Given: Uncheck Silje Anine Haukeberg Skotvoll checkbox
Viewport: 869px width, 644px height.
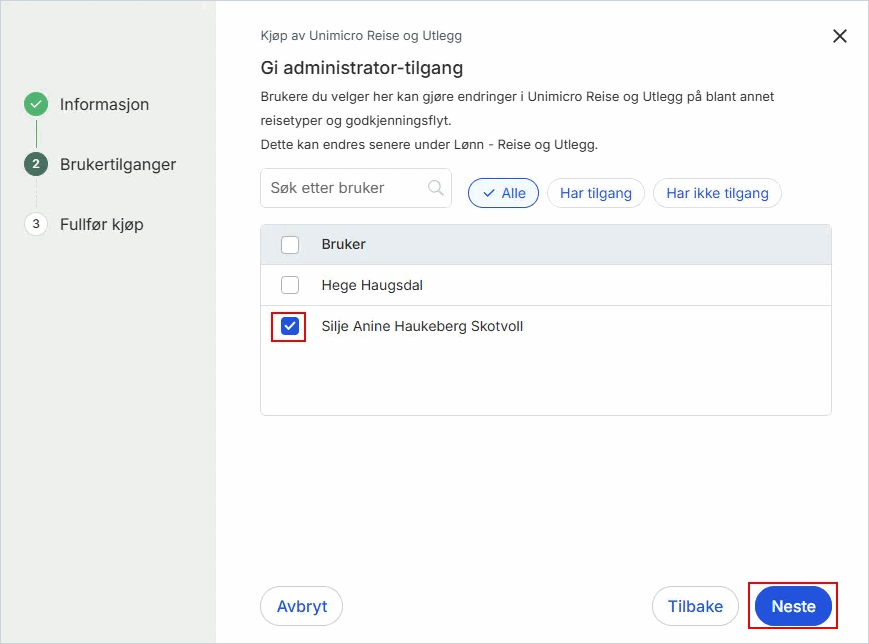Looking at the screenshot, I should 290,326.
